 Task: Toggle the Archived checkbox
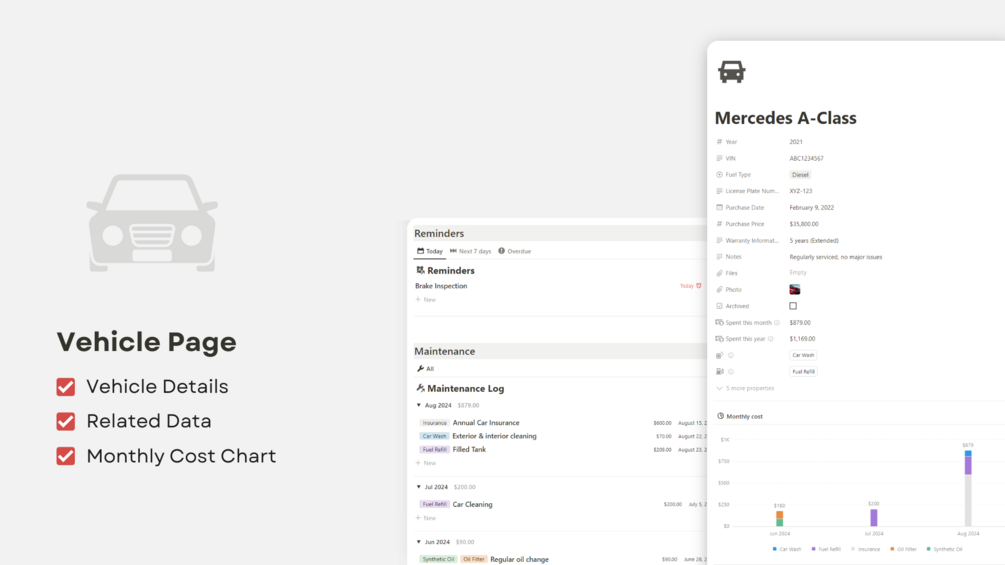793,306
